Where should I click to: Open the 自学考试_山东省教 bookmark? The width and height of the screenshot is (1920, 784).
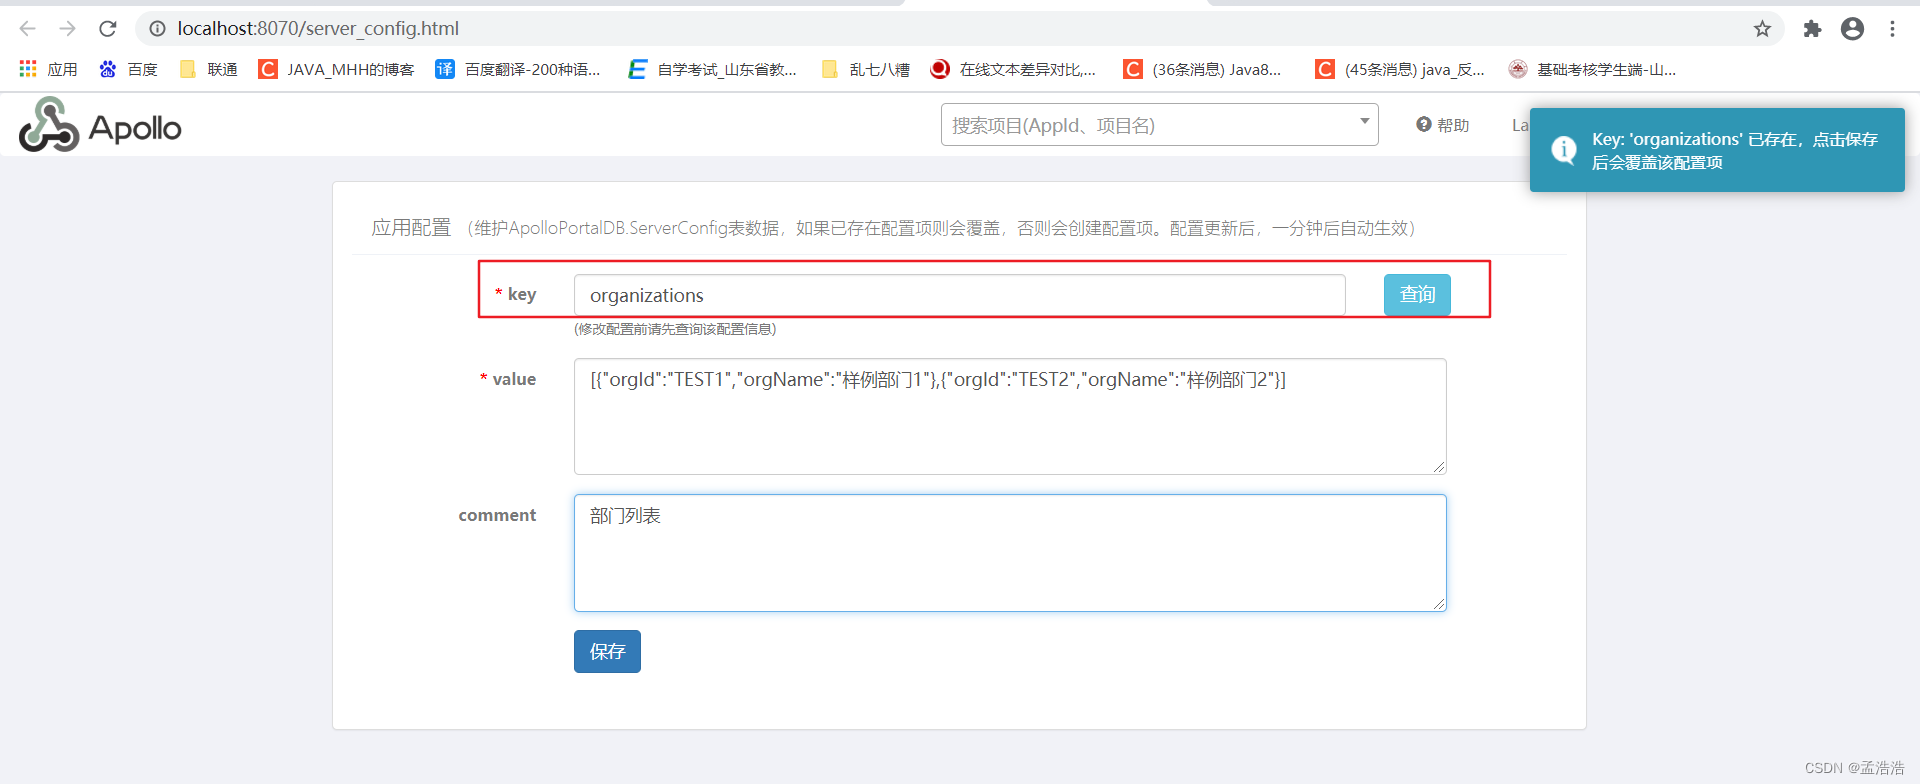[x=712, y=69]
